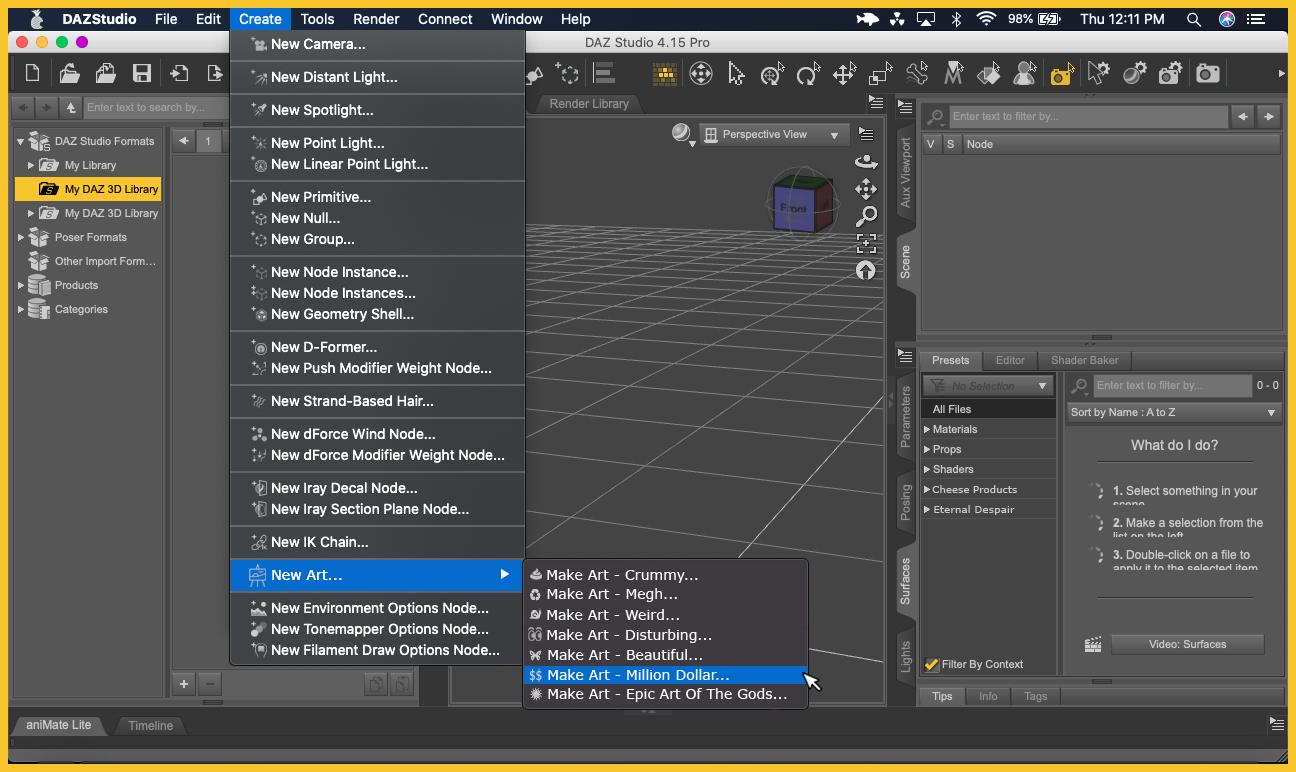
Task: Select the Node Selection arrow tool
Action: (x=737, y=73)
